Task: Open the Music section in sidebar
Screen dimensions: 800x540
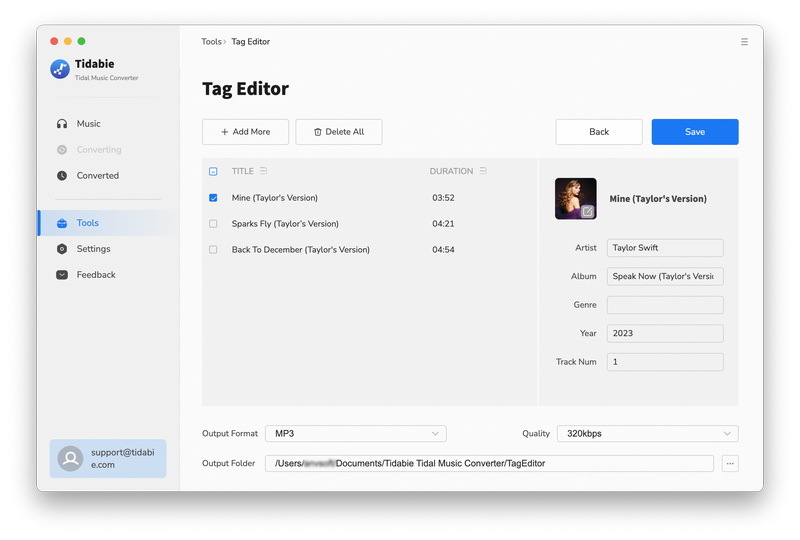Action: point(107,124)
